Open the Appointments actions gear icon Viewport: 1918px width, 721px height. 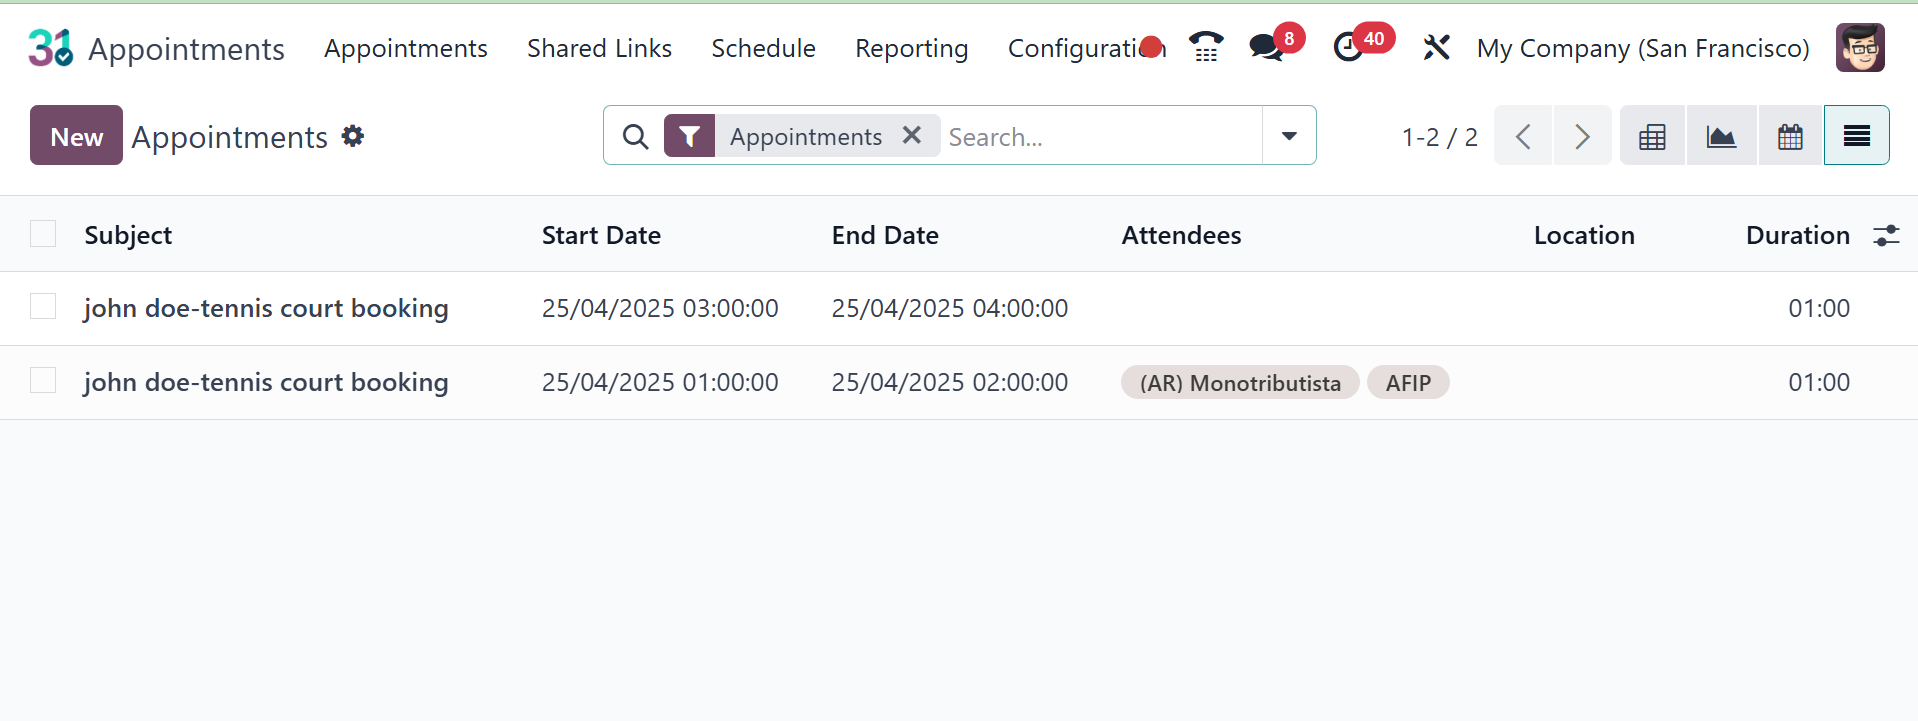click(353, 136)
